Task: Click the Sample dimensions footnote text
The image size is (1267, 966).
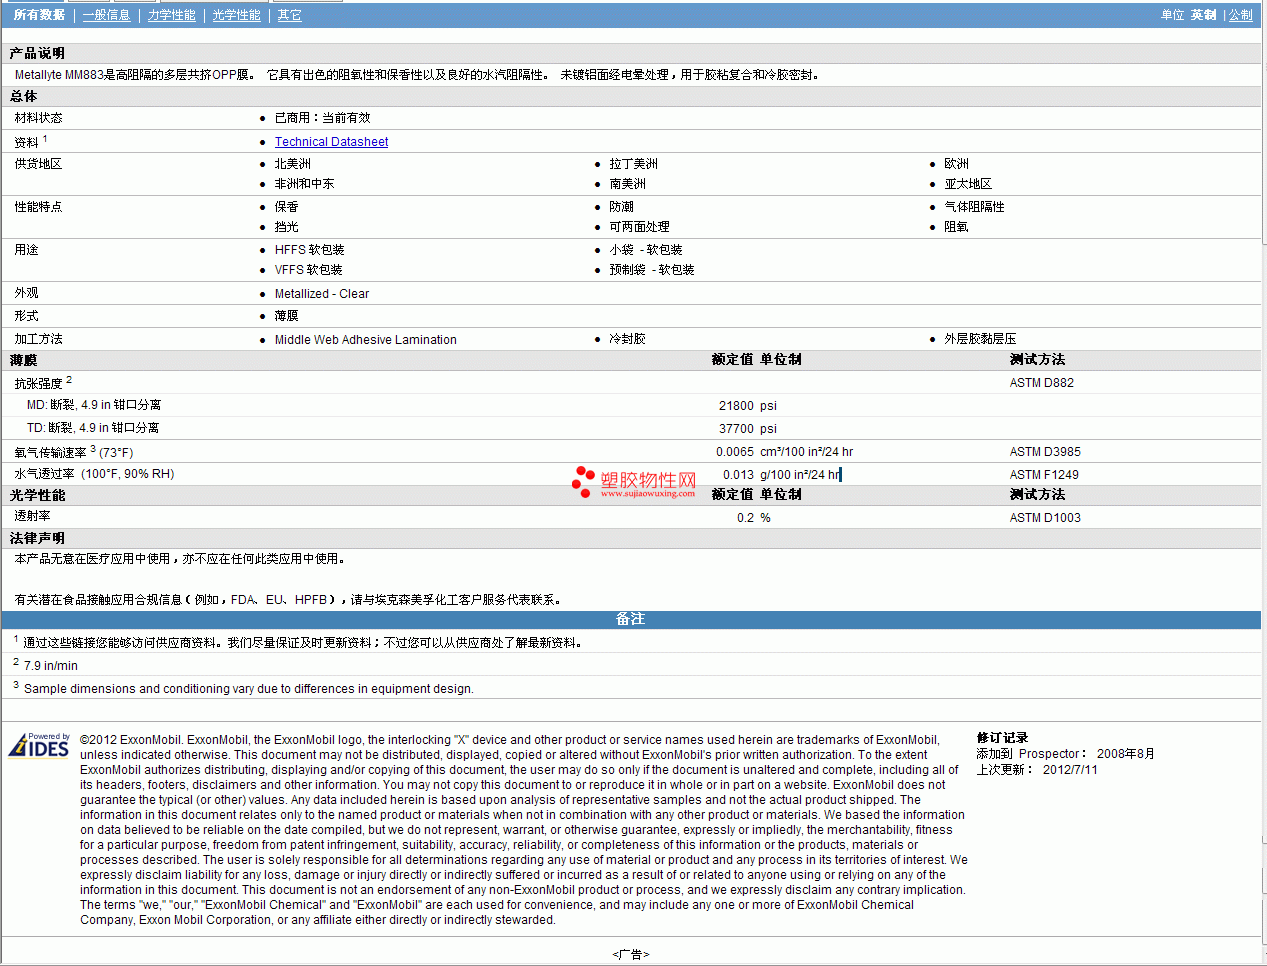Action: 249,689
